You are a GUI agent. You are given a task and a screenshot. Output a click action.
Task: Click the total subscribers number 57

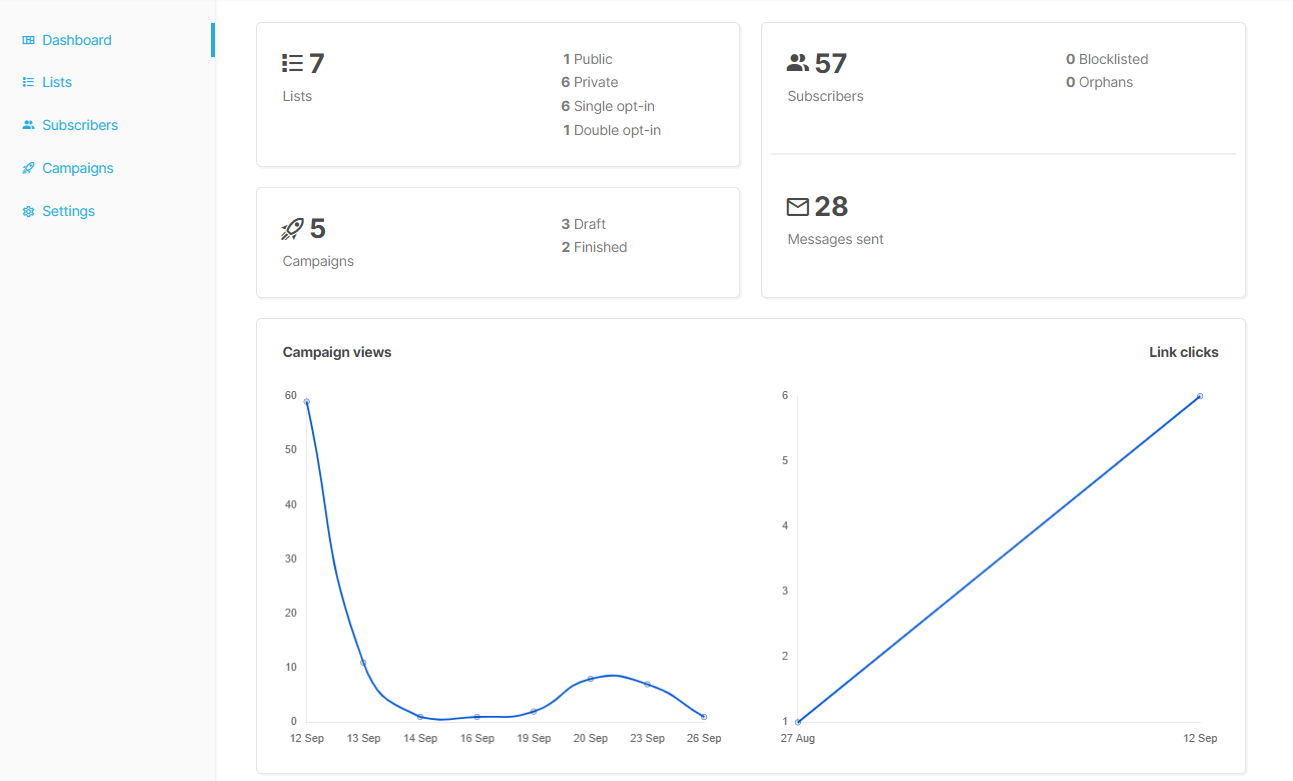[831, 64]
